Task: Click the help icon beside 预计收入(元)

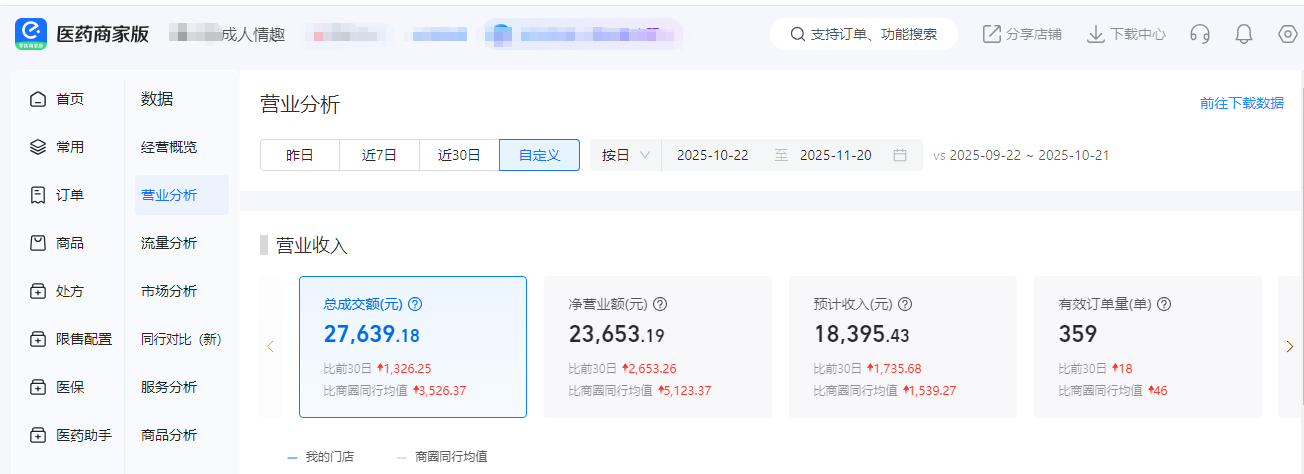Action: point(905,304)
